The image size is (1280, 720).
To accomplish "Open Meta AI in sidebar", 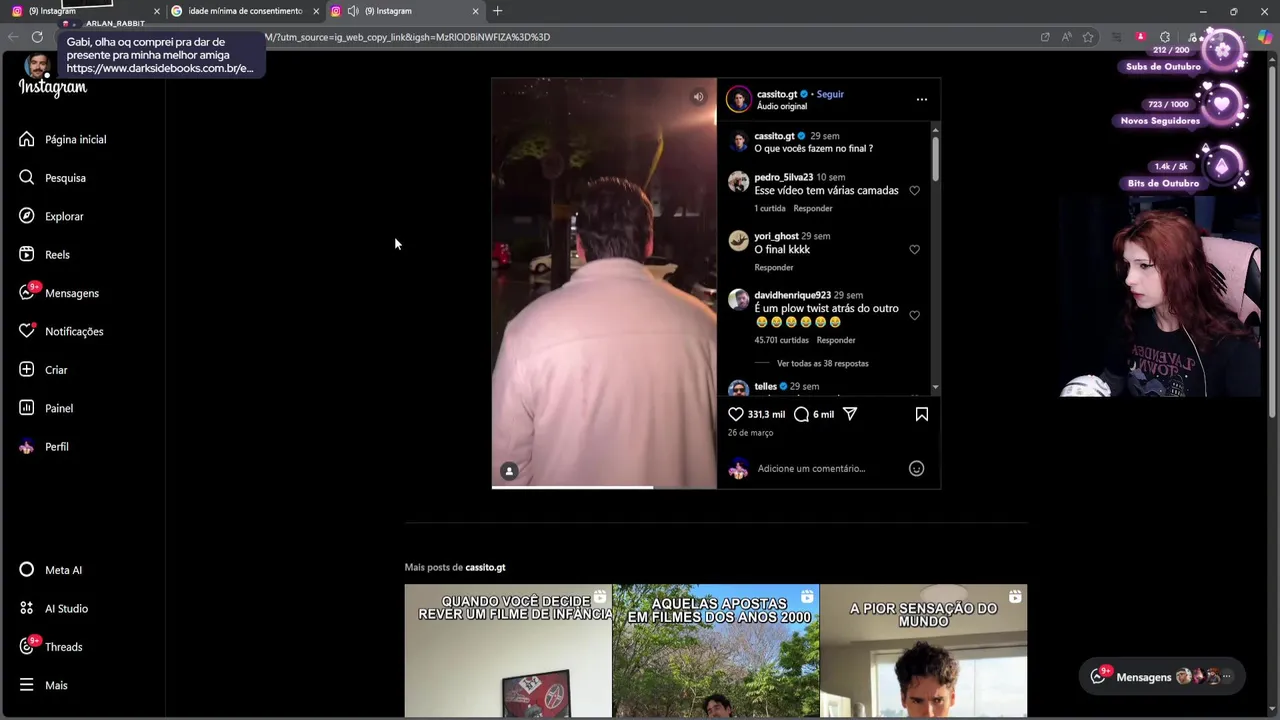I will coord(51,570).
